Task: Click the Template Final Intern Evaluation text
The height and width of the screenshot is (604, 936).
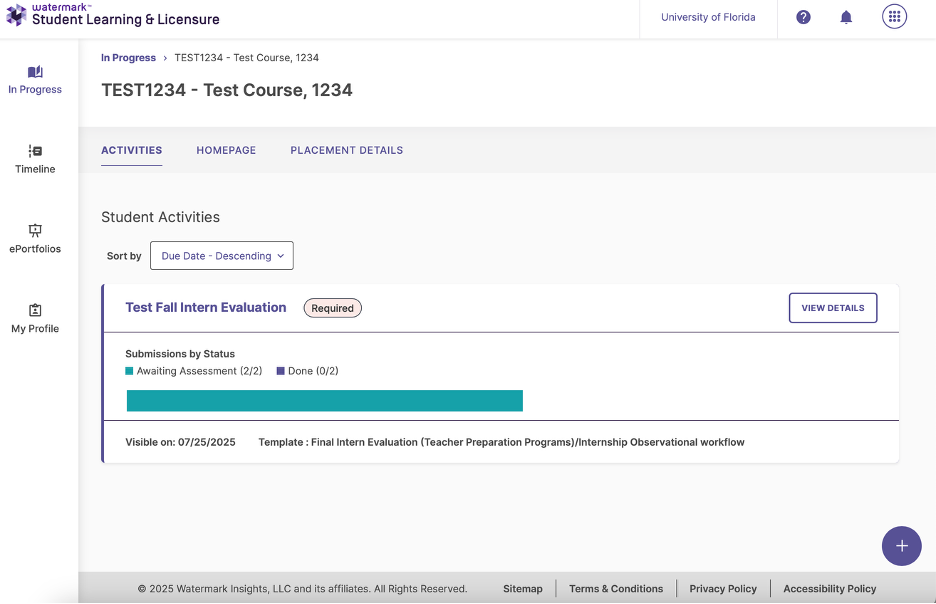Action: click(501, 442)
